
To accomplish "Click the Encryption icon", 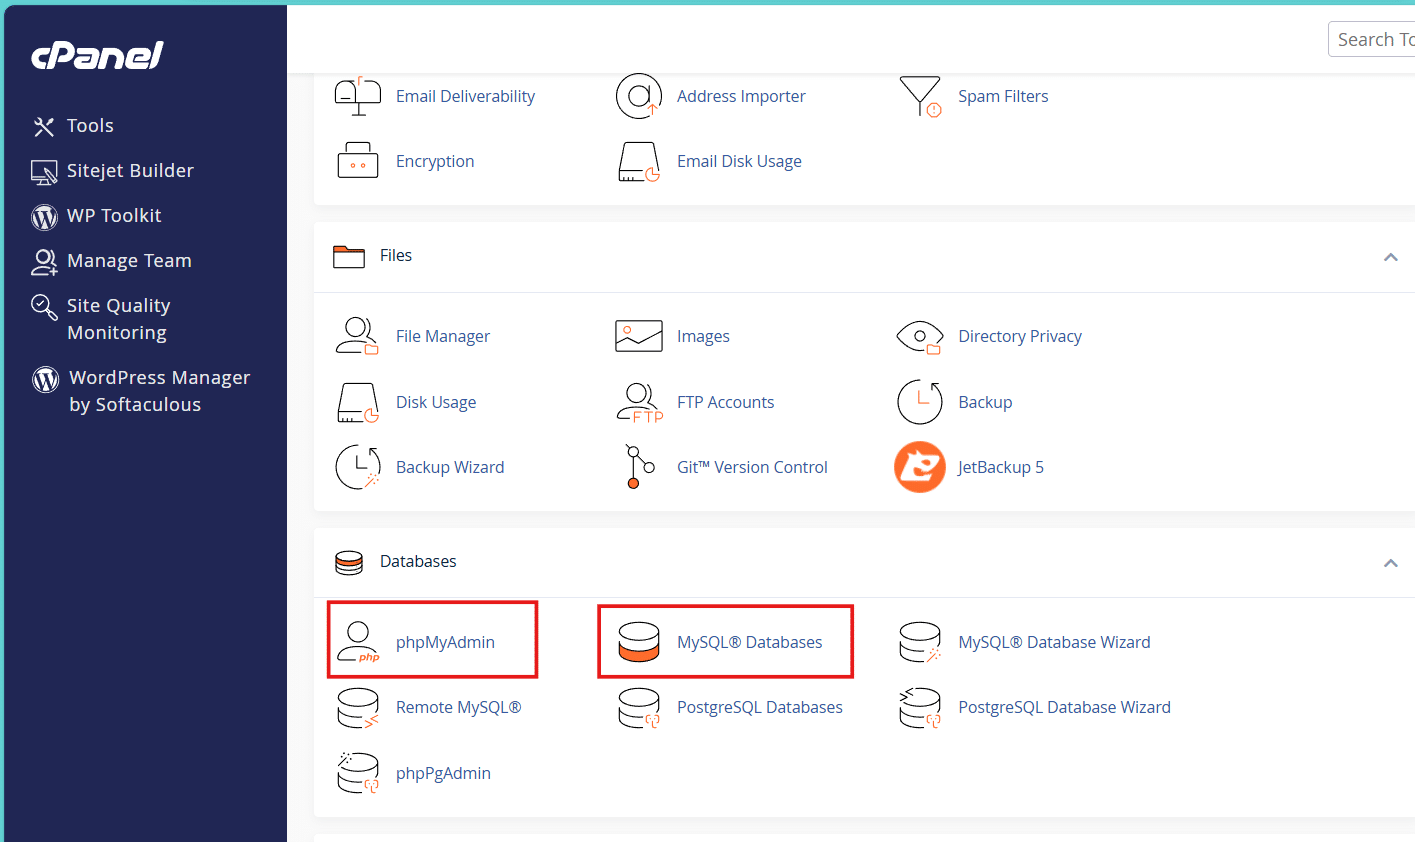I will 358,161.
